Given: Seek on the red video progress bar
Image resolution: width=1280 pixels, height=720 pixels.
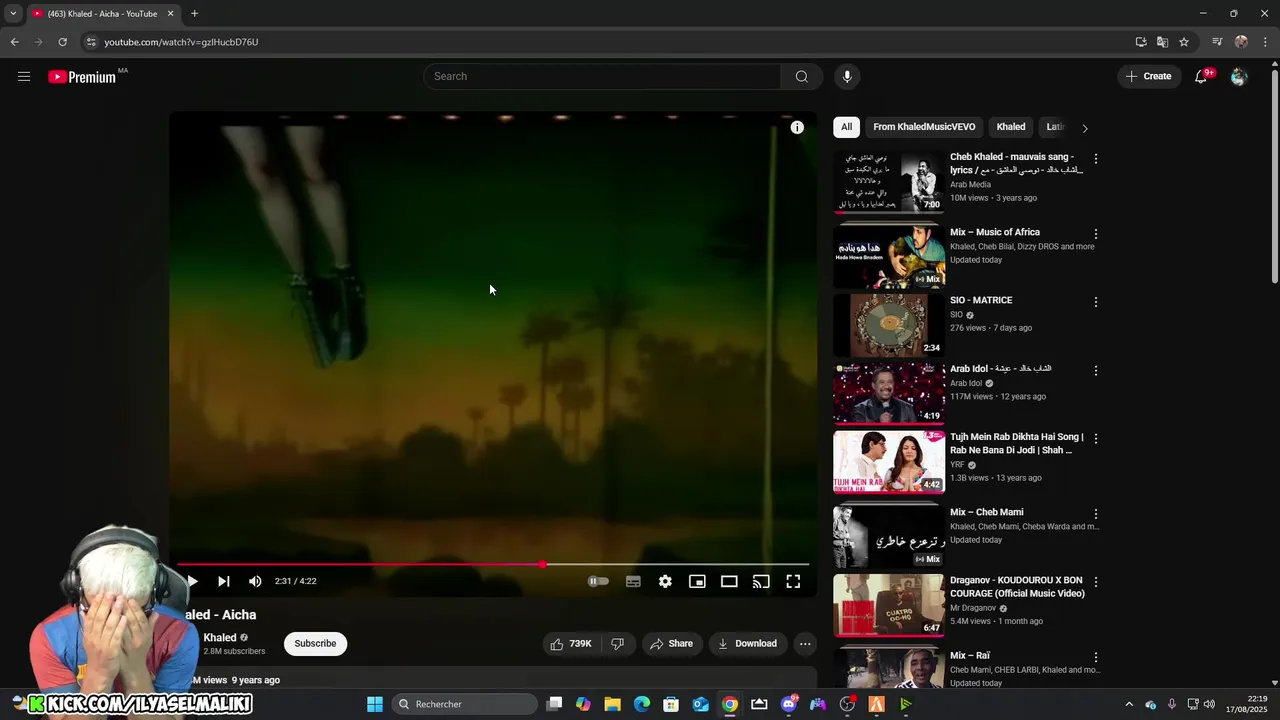Looking at the screenshot, I should pyautogui.click(x=493, y=565).
